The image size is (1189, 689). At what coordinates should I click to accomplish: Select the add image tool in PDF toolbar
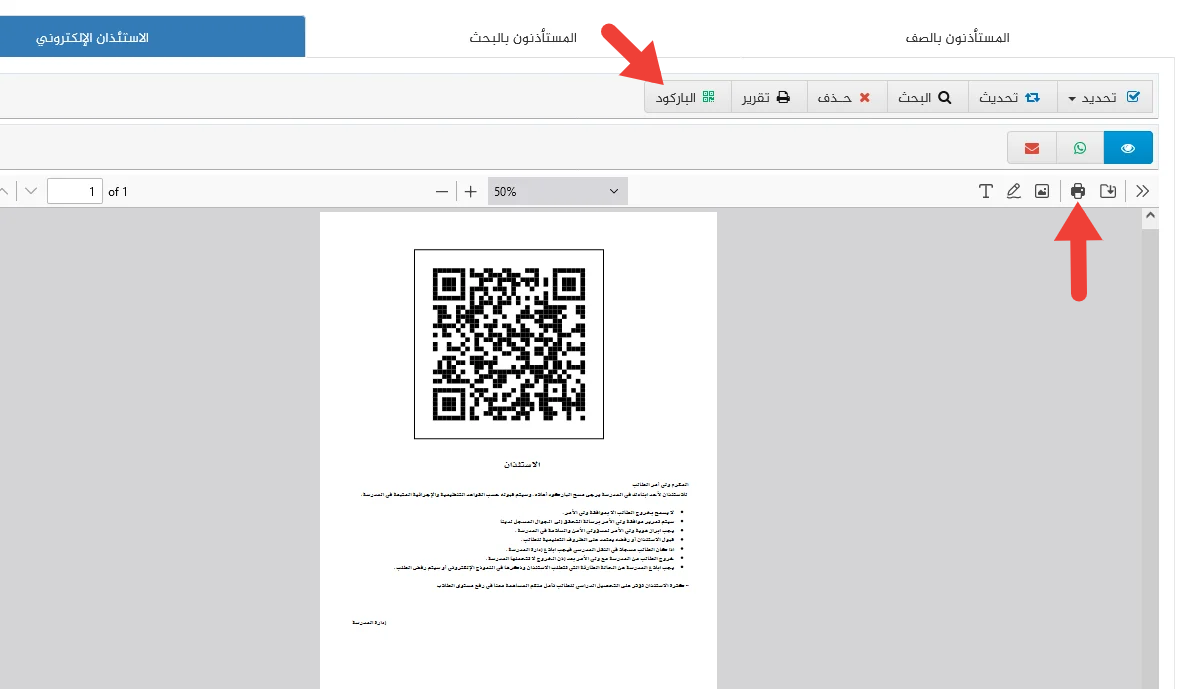pyautogui.click(x=1042, y=191)
